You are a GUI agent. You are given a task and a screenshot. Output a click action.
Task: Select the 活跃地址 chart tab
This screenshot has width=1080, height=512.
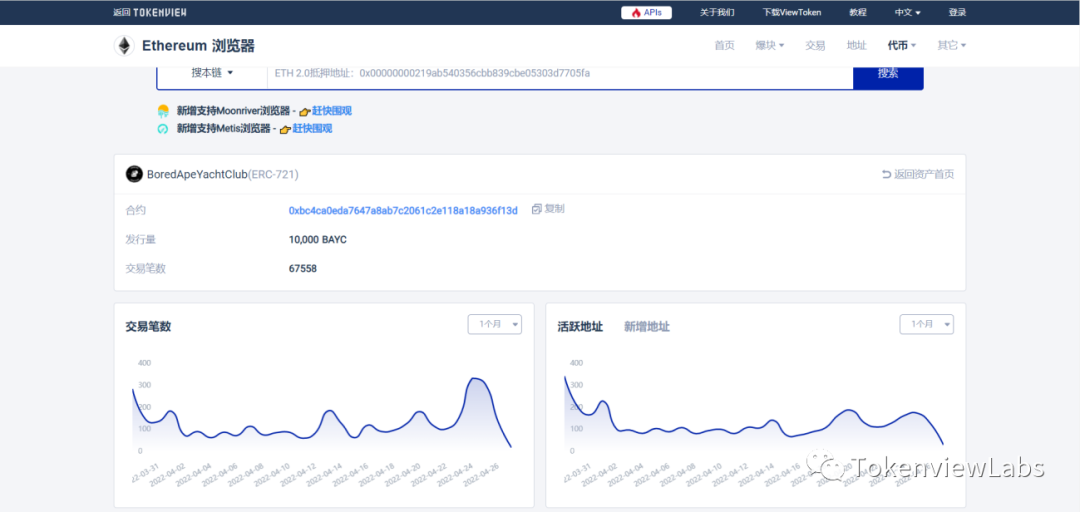tap(580, 327)
